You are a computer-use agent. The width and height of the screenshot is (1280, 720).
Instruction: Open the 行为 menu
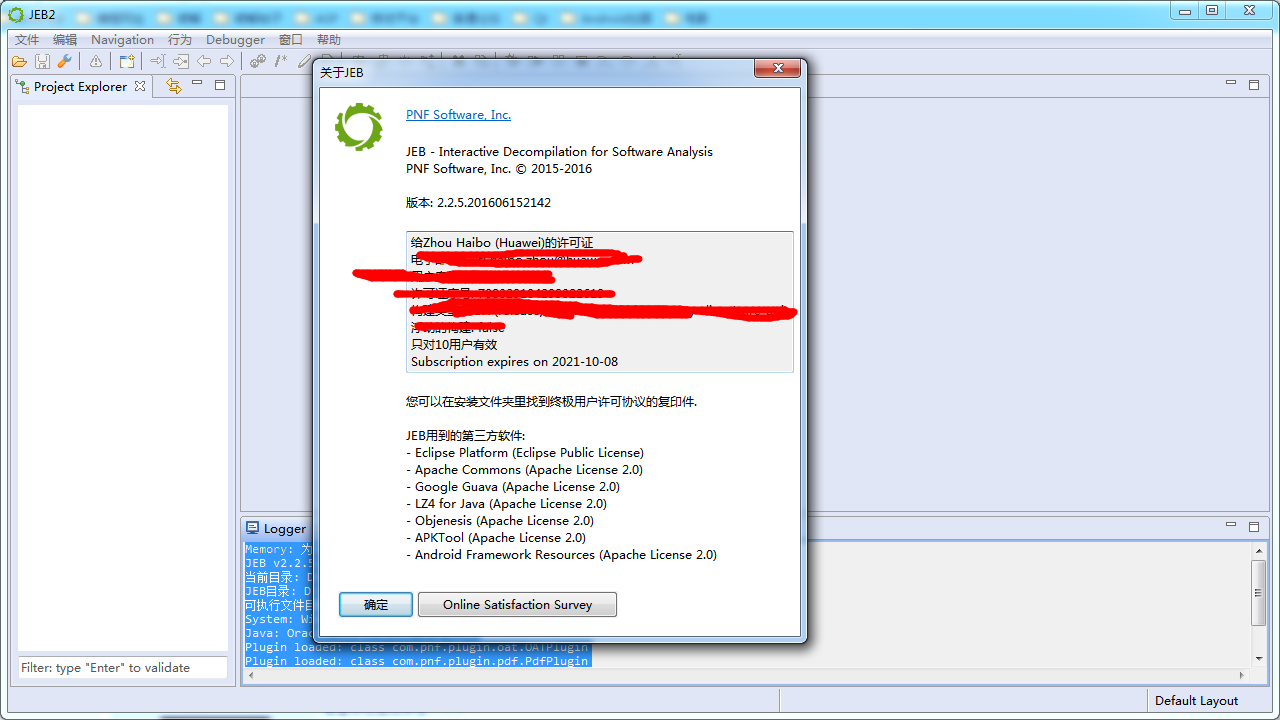coord(180,40)
